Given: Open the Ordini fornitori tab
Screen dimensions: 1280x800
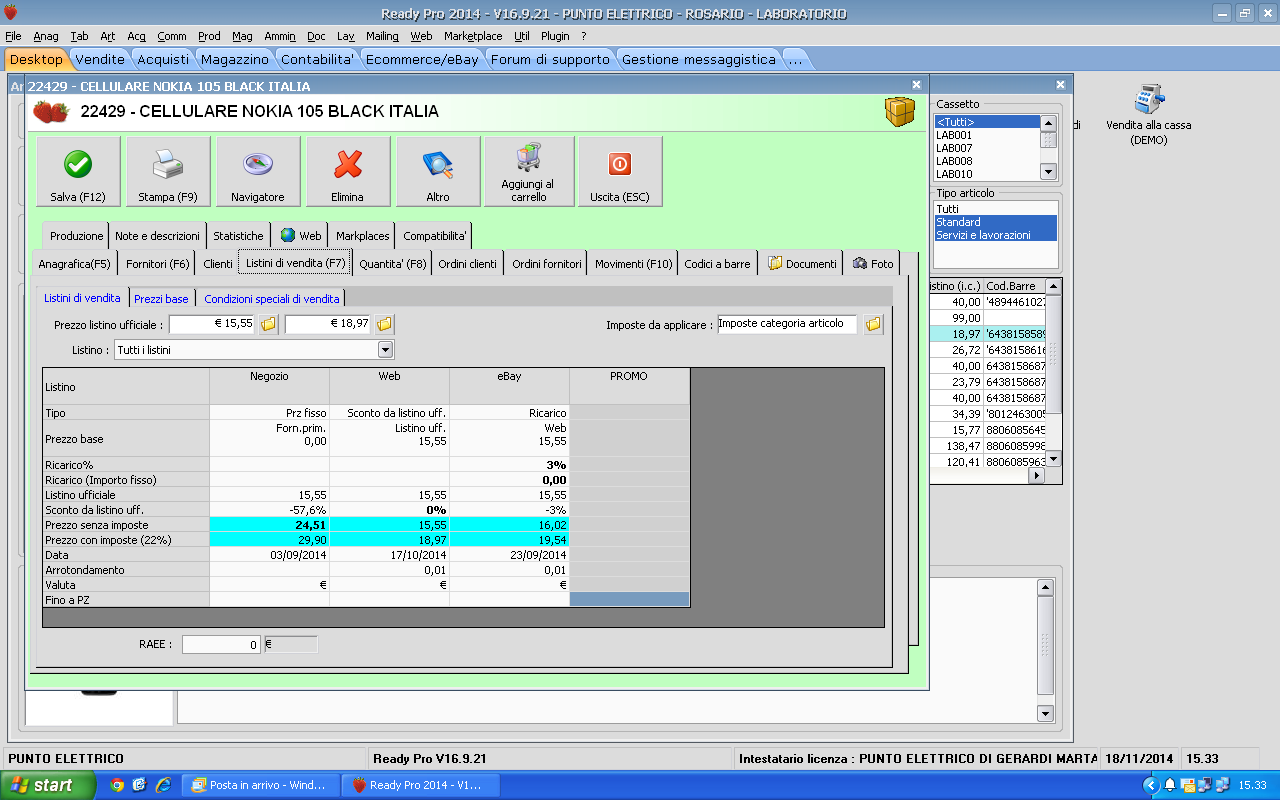Looking at the screenshot, I should (x=546, y=264).
